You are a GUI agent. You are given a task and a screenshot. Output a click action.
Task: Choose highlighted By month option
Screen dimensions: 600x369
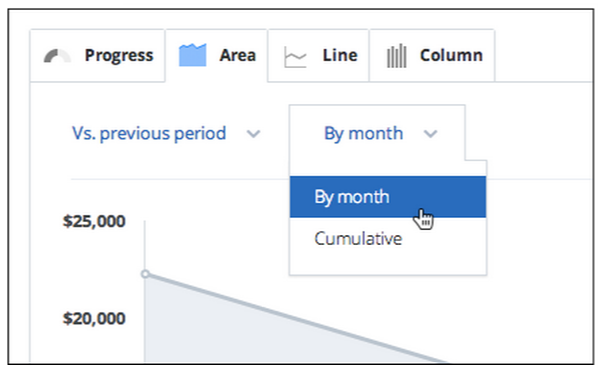coord(388,197)
